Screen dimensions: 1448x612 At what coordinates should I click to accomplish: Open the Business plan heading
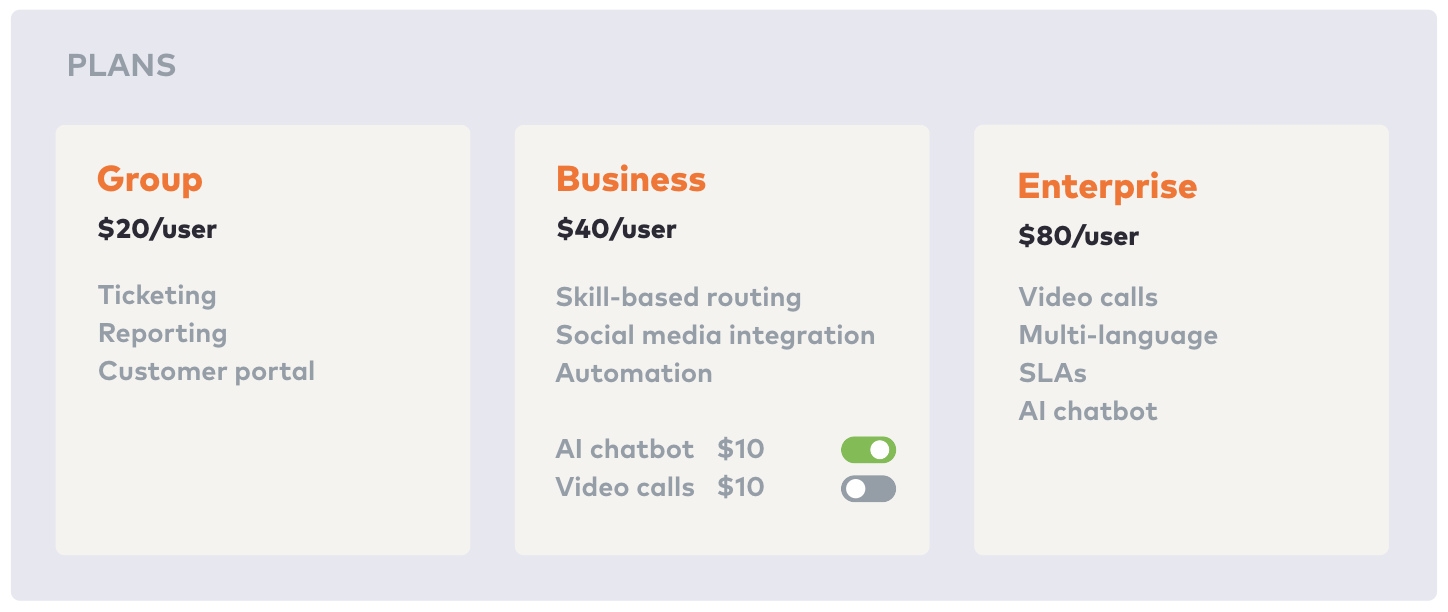click(x=631, y=180)
